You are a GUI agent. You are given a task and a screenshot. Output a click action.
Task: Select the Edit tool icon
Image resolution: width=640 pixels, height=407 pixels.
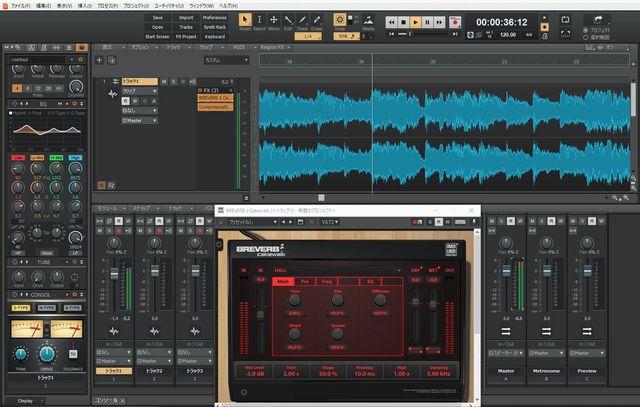coord(288,20)
